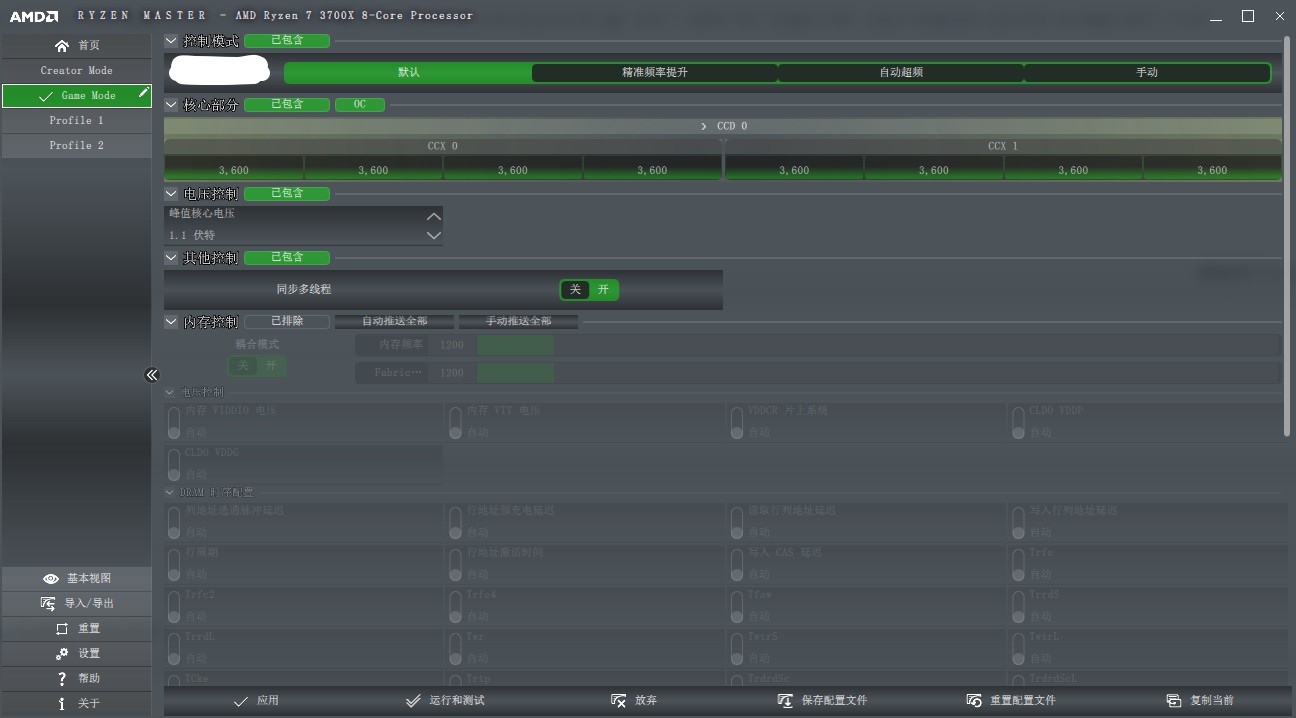Click the 重置配置文件 icon in bottom bar
This screenshot has width=1296, height=718.
[975, 701]
